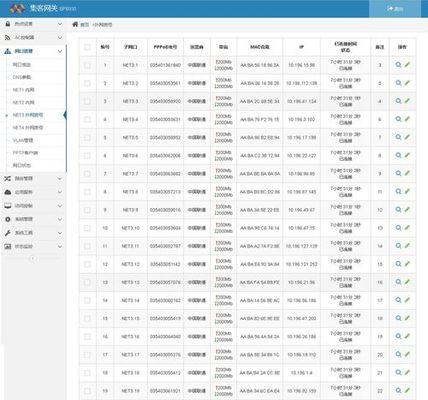Click the green pencil icon in NET3.1 row
Screen dimensions: 428x400
(x=407, y=65)
